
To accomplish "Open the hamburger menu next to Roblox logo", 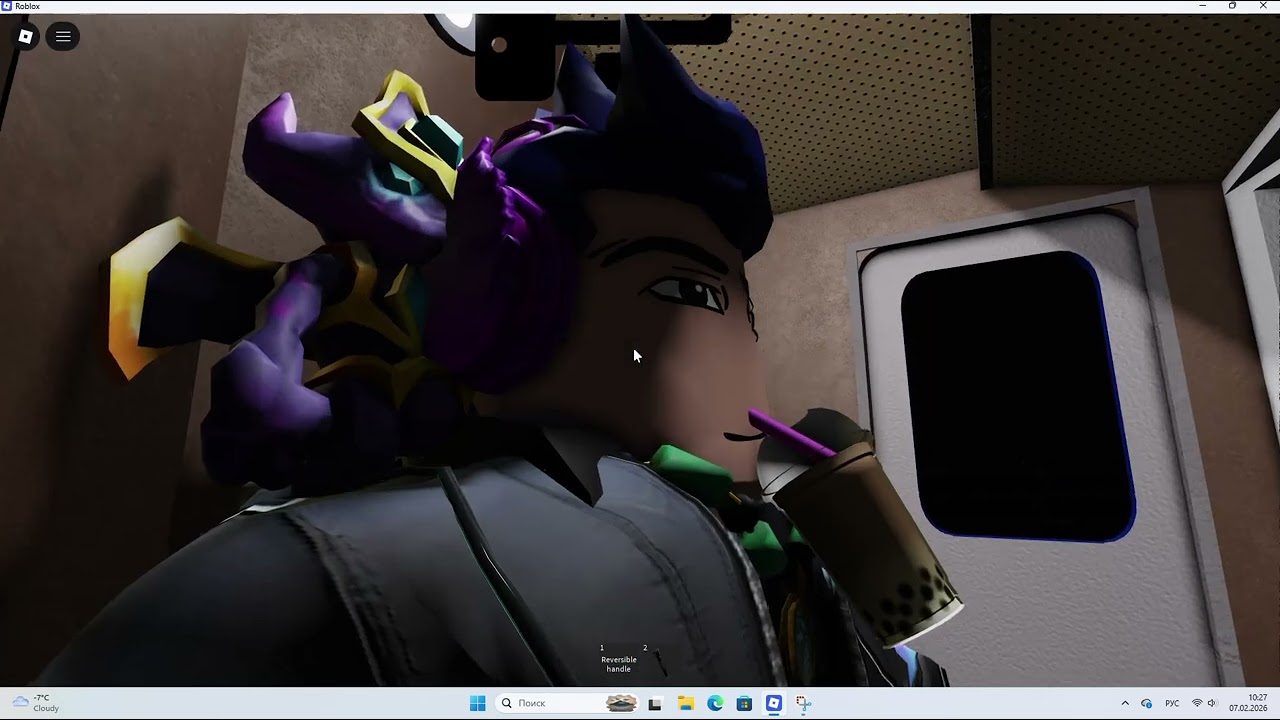I will (x=63, y=37).
